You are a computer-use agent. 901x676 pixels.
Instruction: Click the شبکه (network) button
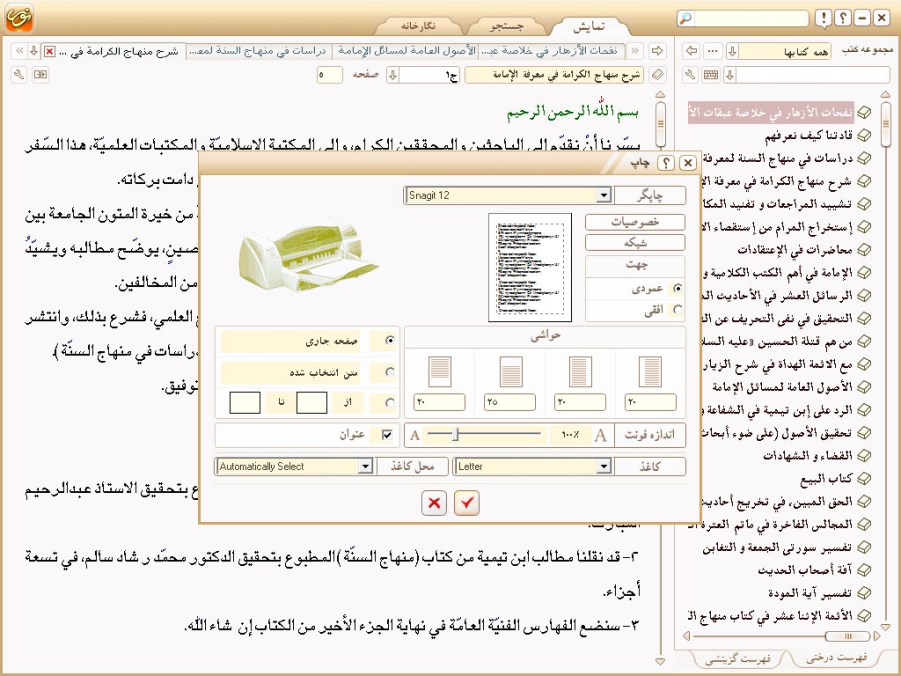point(635,243)
